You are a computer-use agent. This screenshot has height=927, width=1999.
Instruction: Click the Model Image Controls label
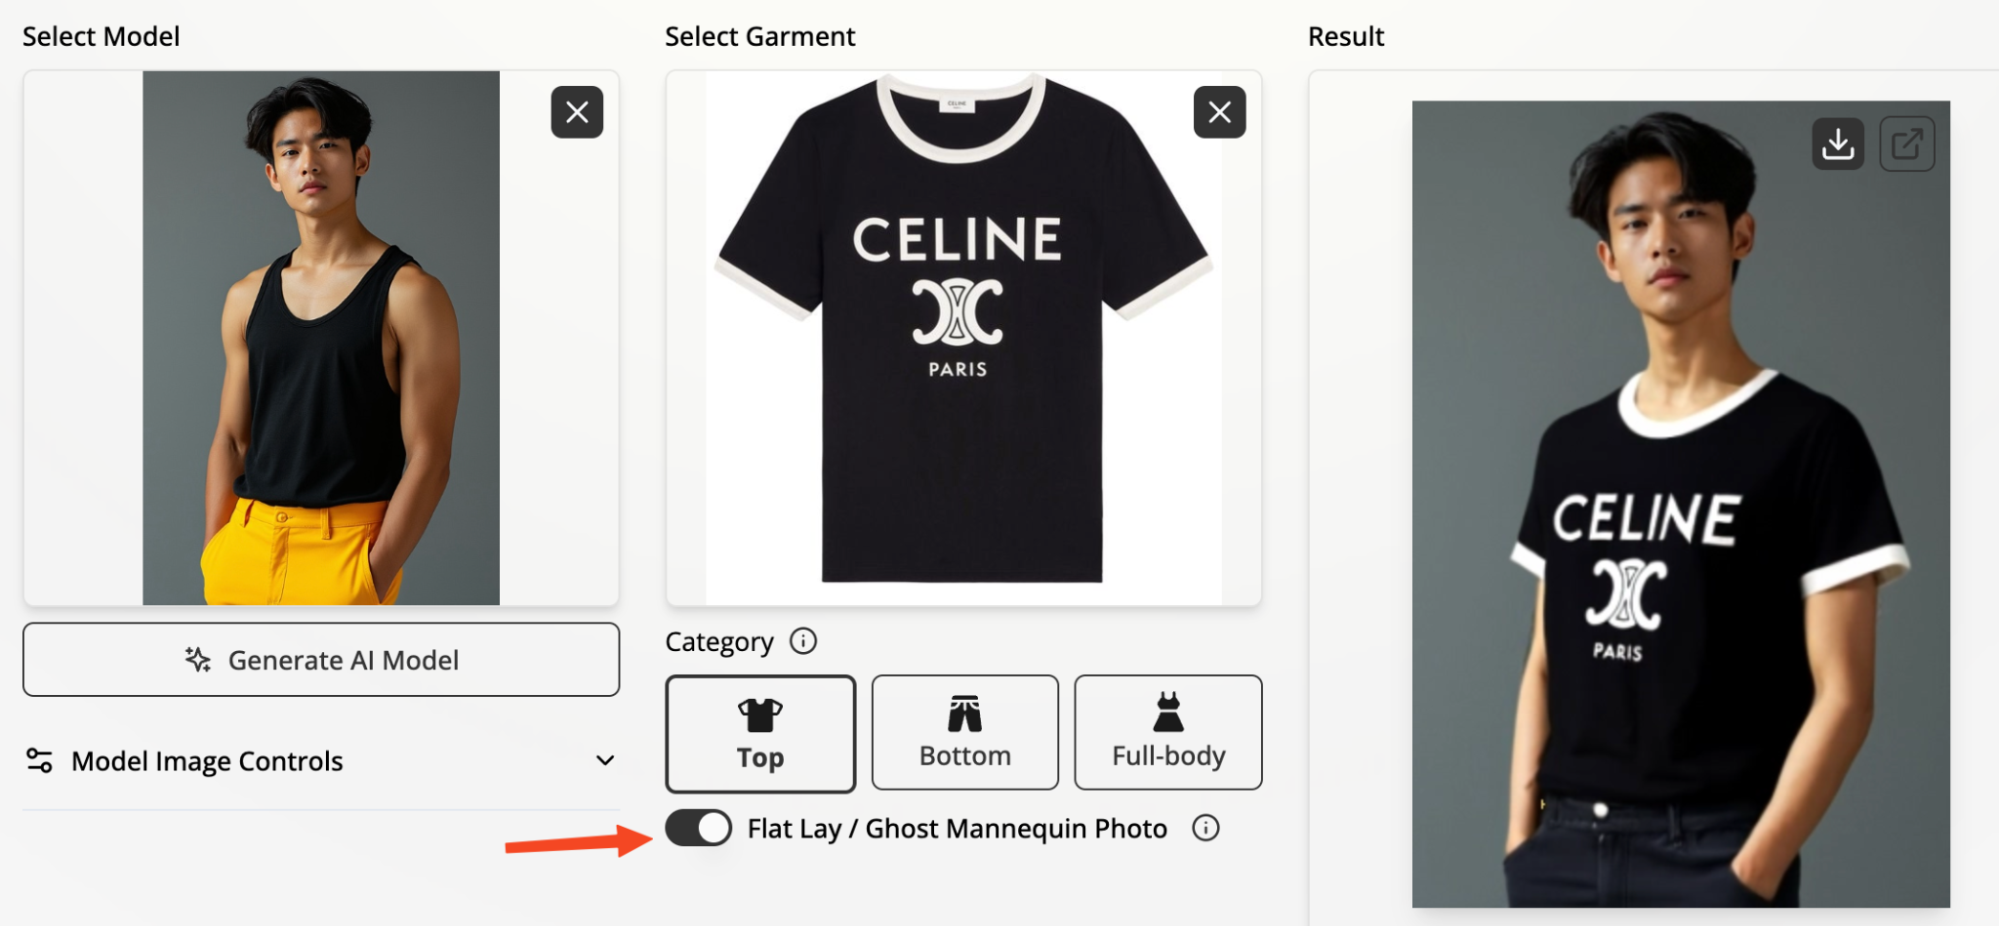207,761
